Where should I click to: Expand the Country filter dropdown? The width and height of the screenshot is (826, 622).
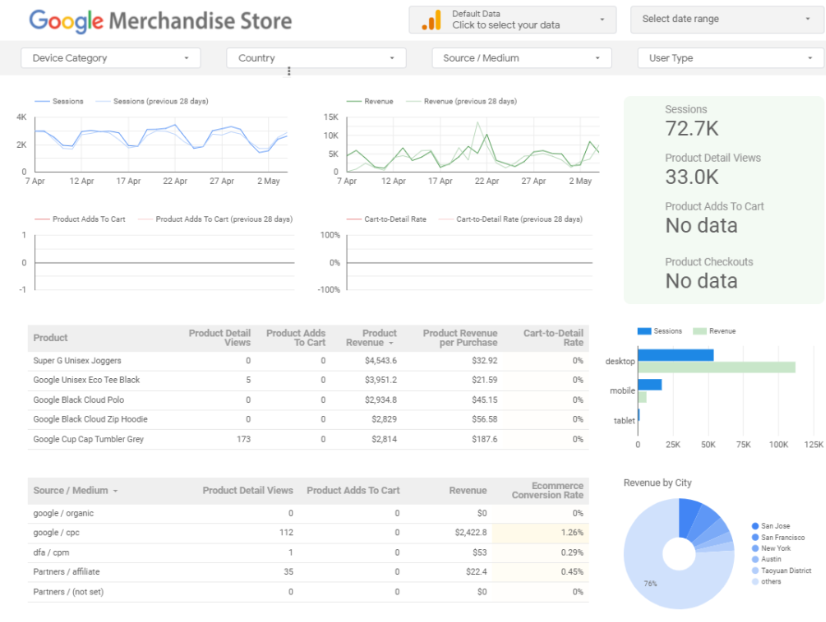316,58
